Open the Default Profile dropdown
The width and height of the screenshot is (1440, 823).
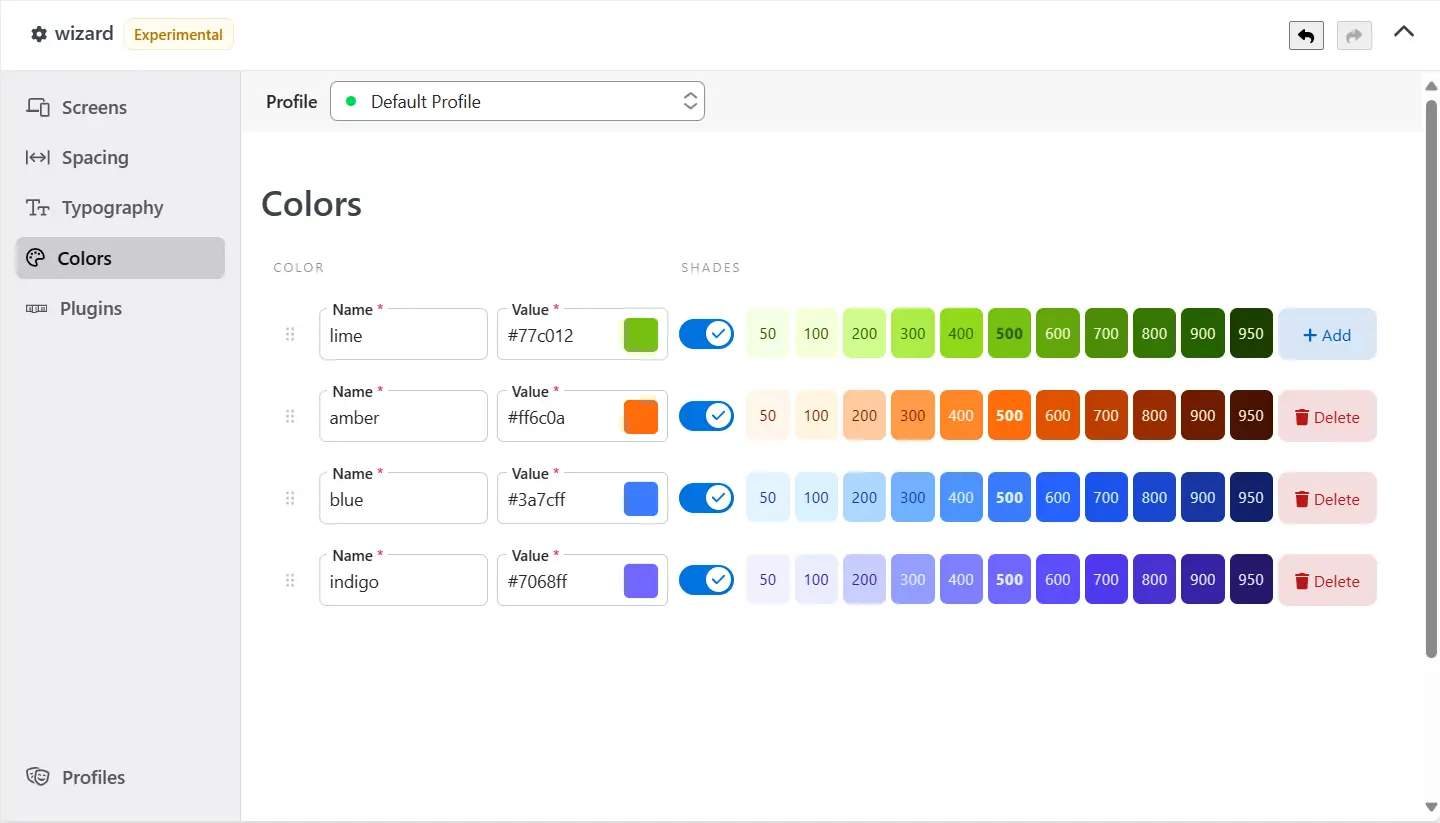tap(518, 101)
